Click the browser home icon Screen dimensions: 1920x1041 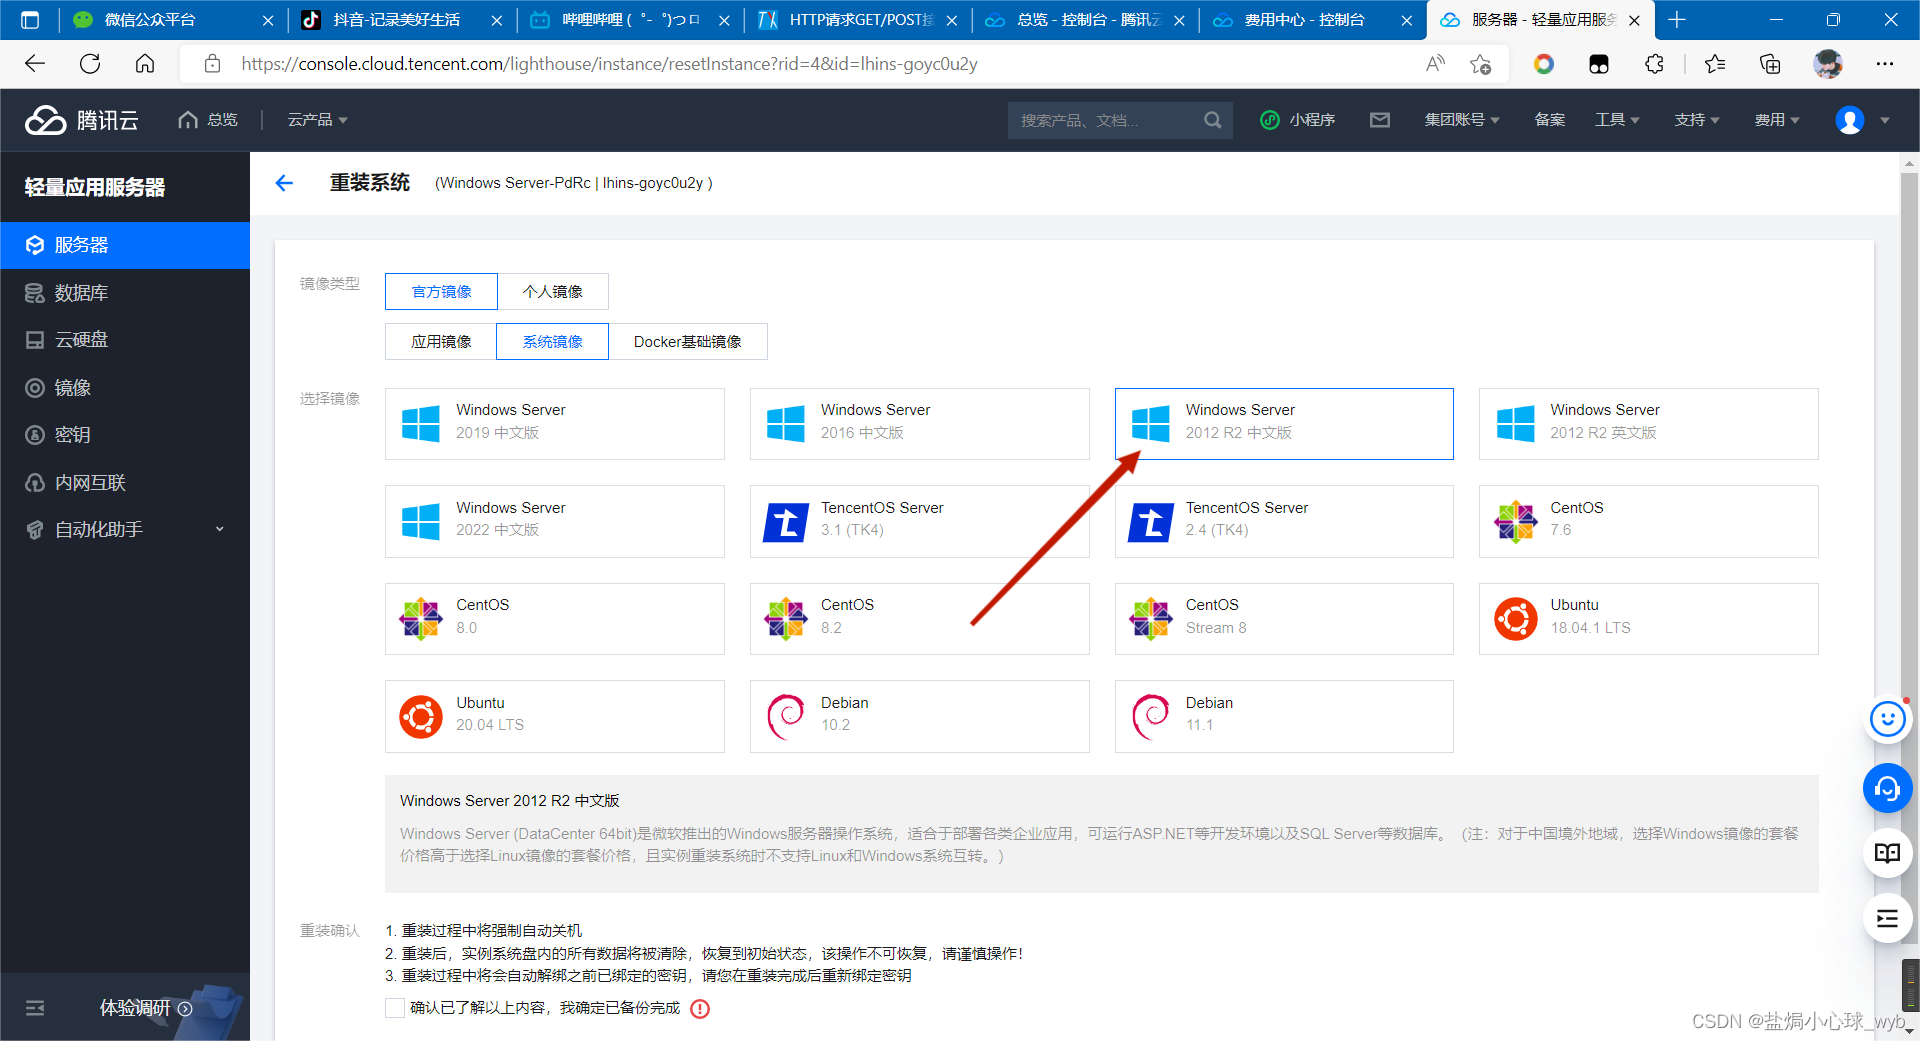145,64
